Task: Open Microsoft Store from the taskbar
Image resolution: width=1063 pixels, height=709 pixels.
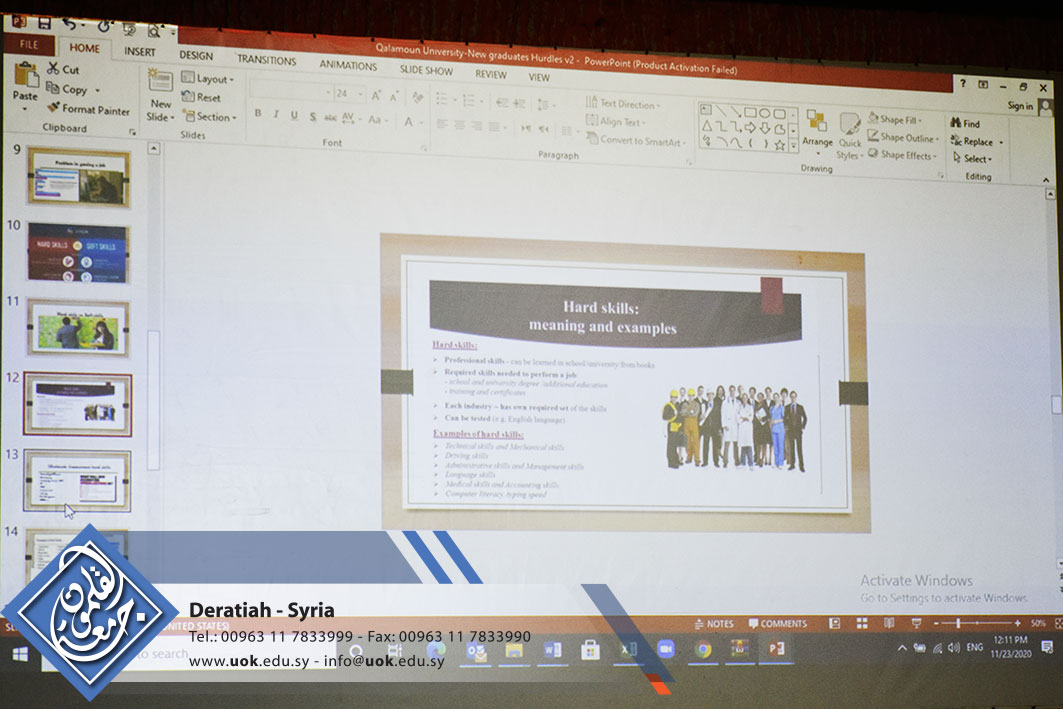Action: [590, 649]
